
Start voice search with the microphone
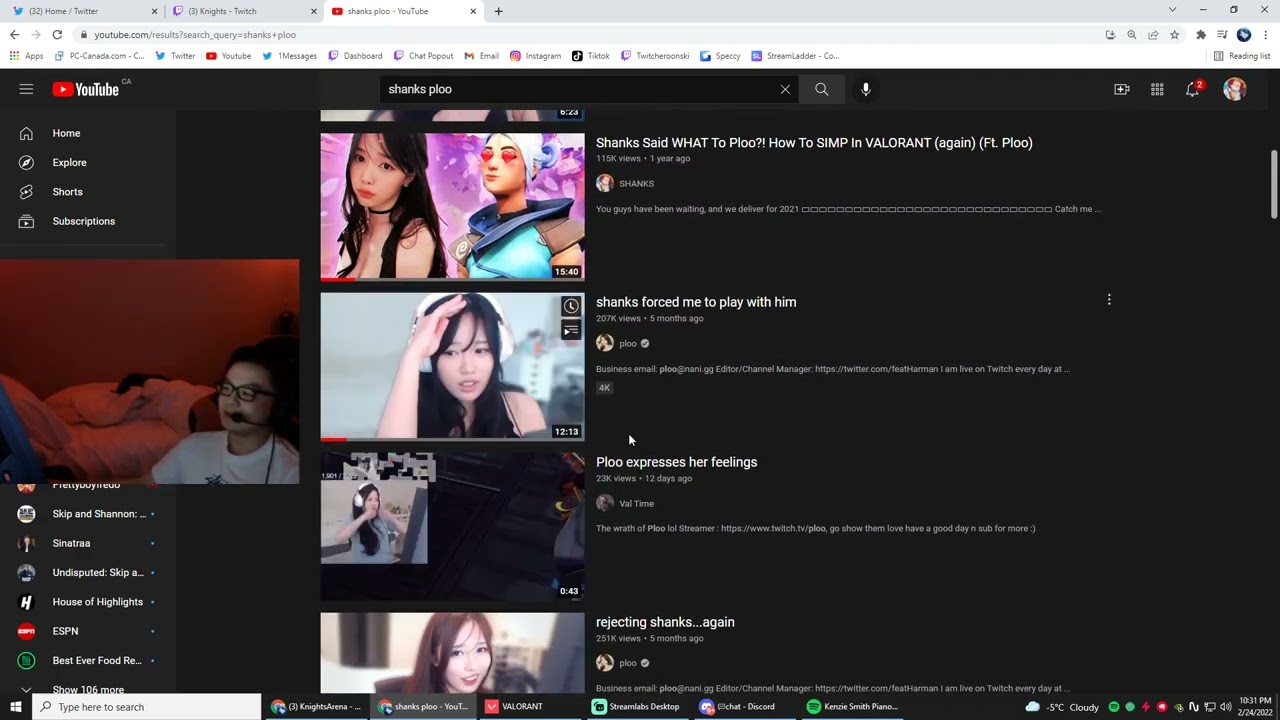866,89
